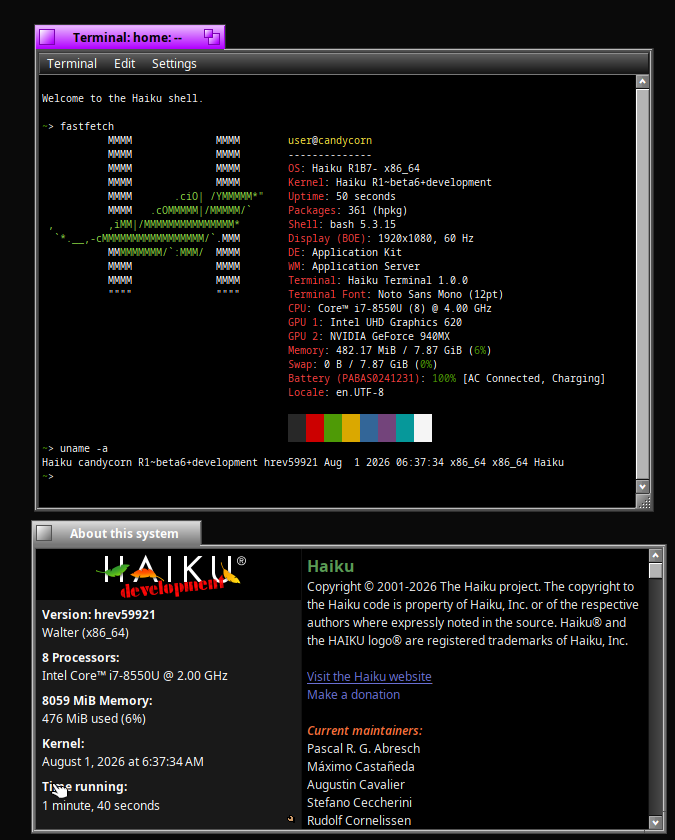Click the '476 MiB used (6%)' text
Image resolution: width=675 pixels, height=840 pixels.
click(94, 719)
